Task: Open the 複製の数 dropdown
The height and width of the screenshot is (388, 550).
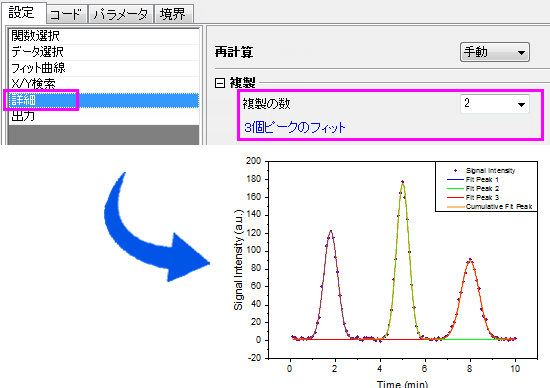Action: (x=495, y=103)
